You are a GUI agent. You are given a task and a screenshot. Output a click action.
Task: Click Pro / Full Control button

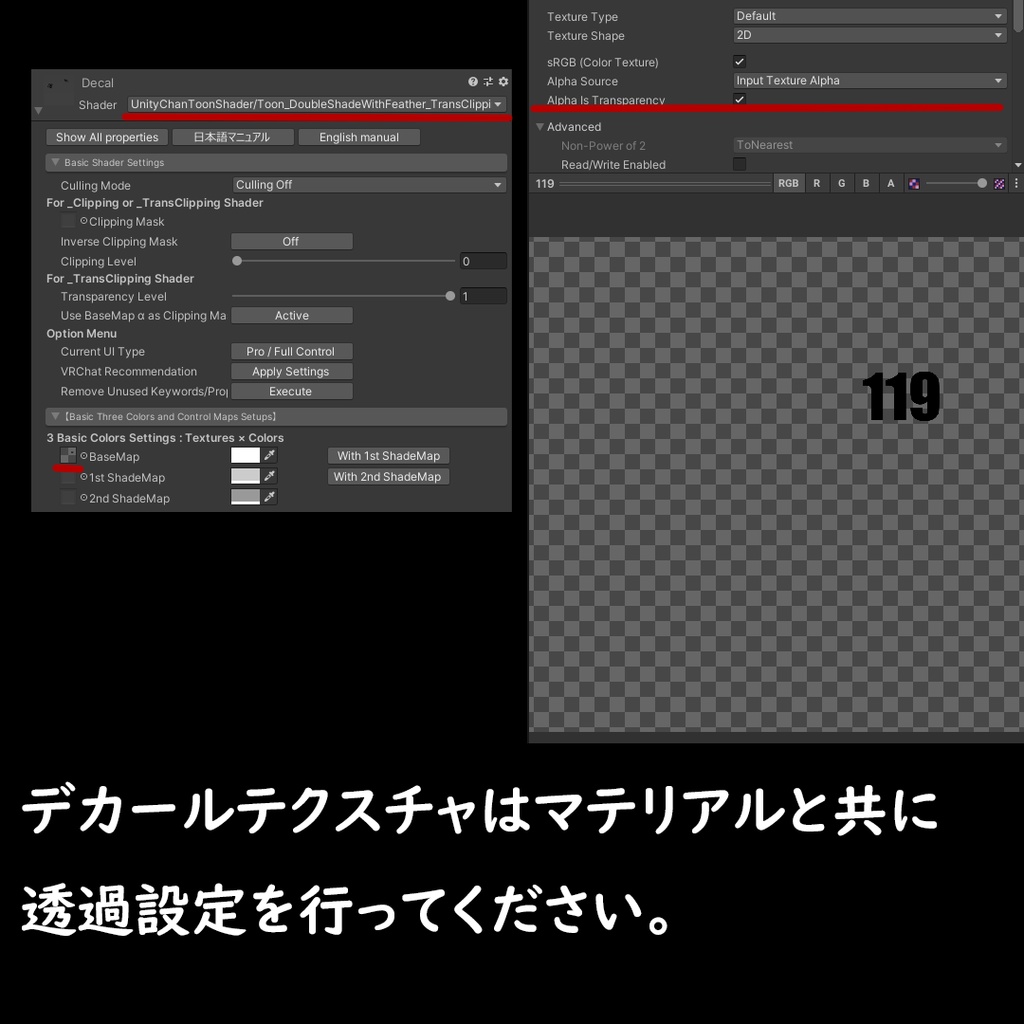[291, 351]
